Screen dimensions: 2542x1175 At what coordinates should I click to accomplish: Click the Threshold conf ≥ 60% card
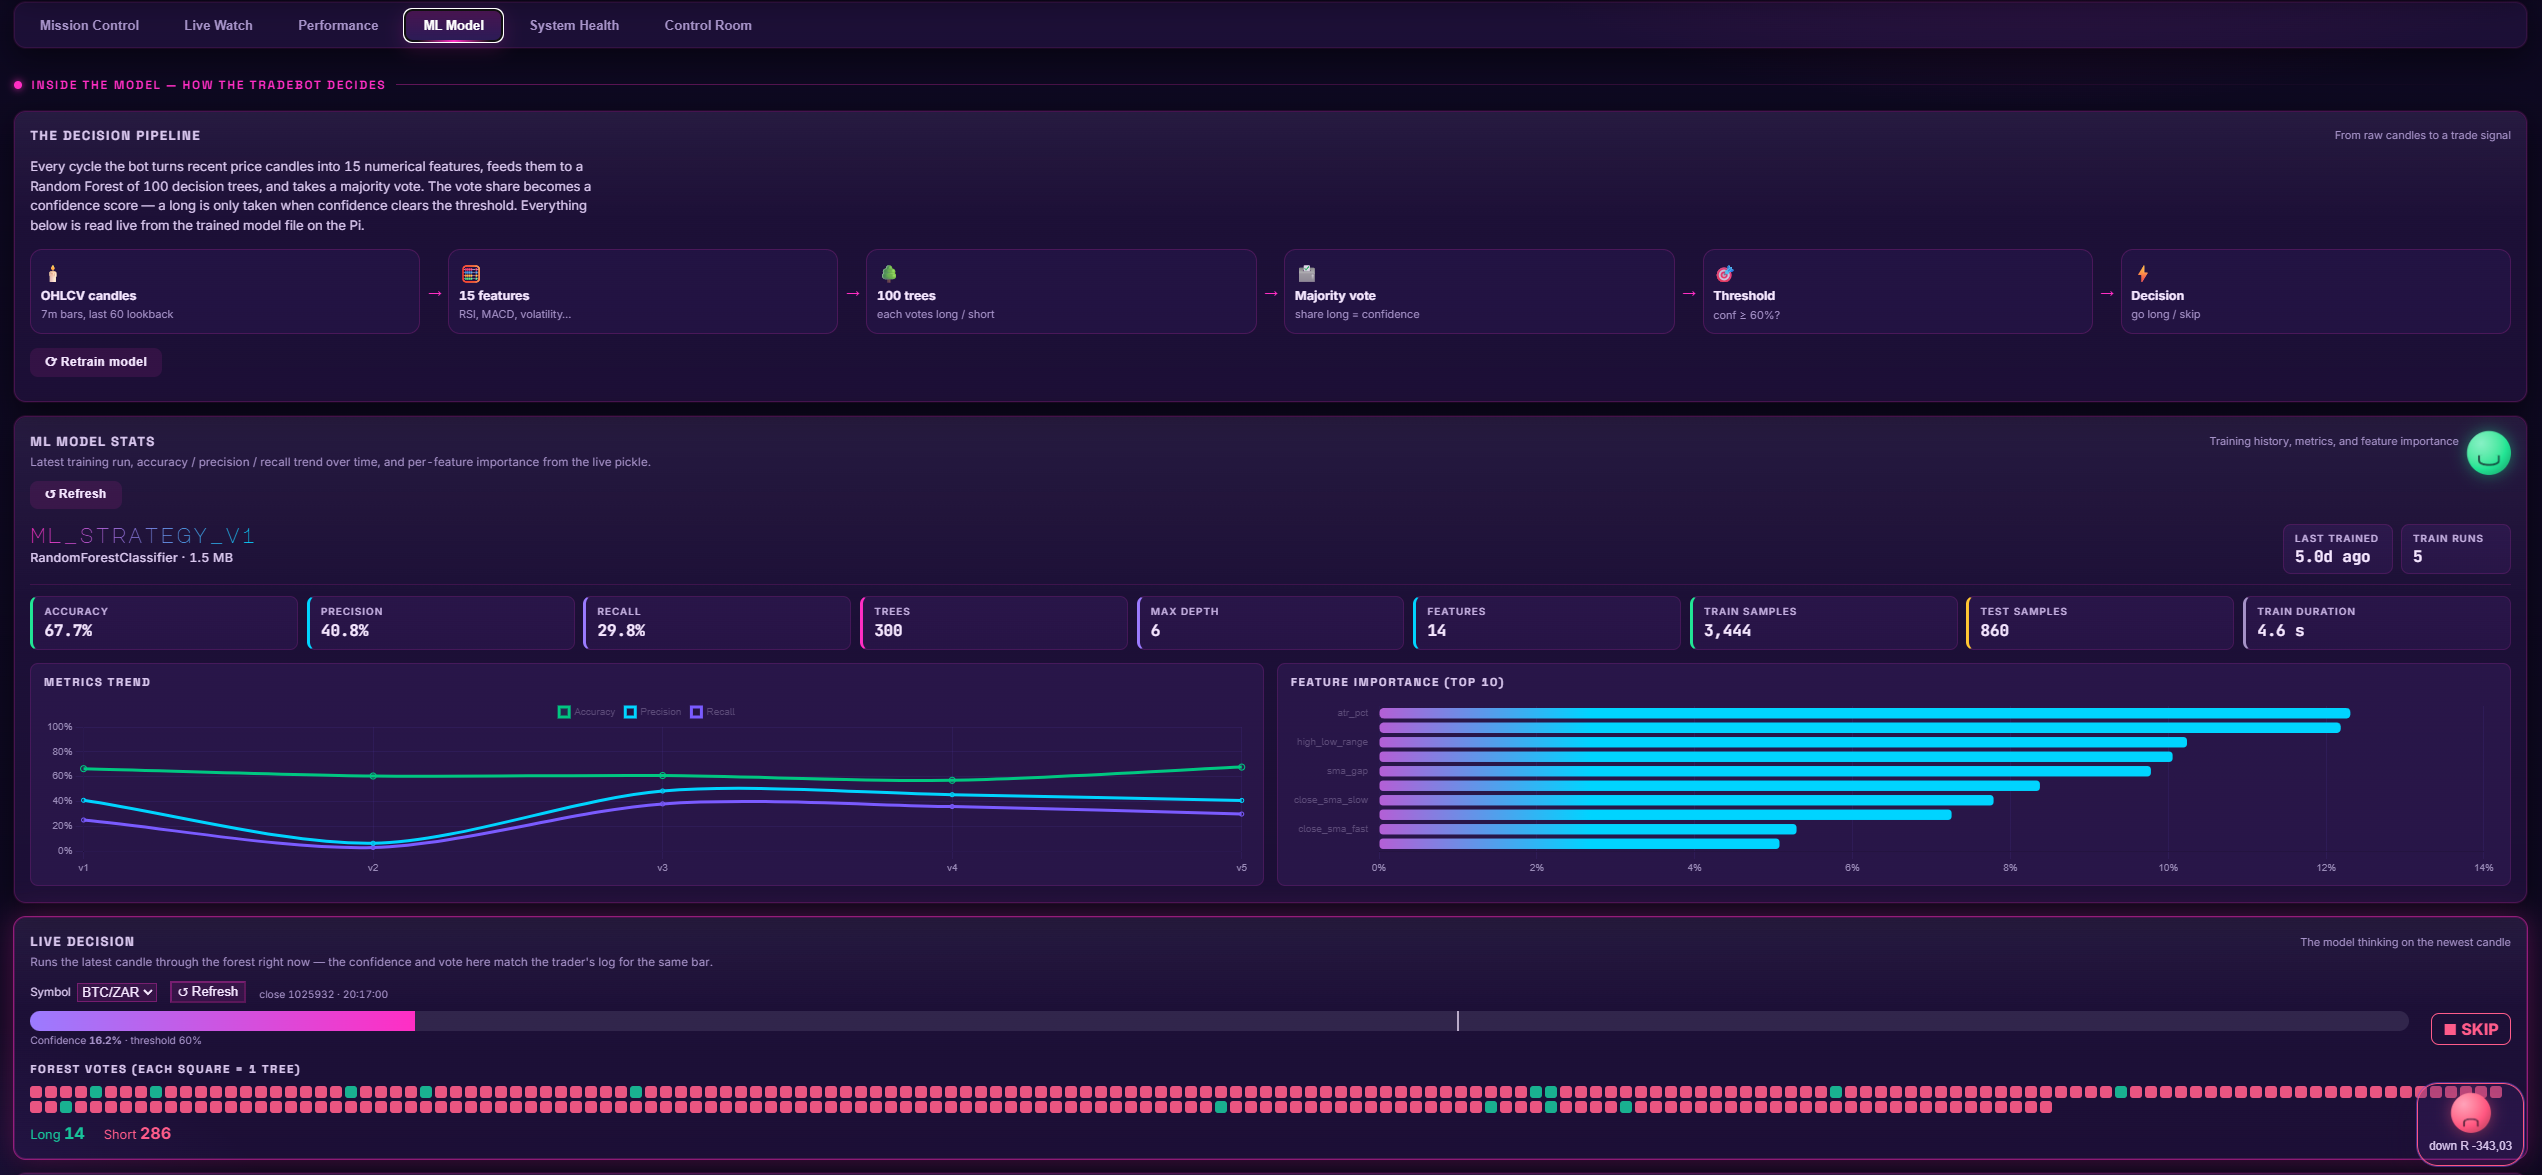[x=1897, y=291]
